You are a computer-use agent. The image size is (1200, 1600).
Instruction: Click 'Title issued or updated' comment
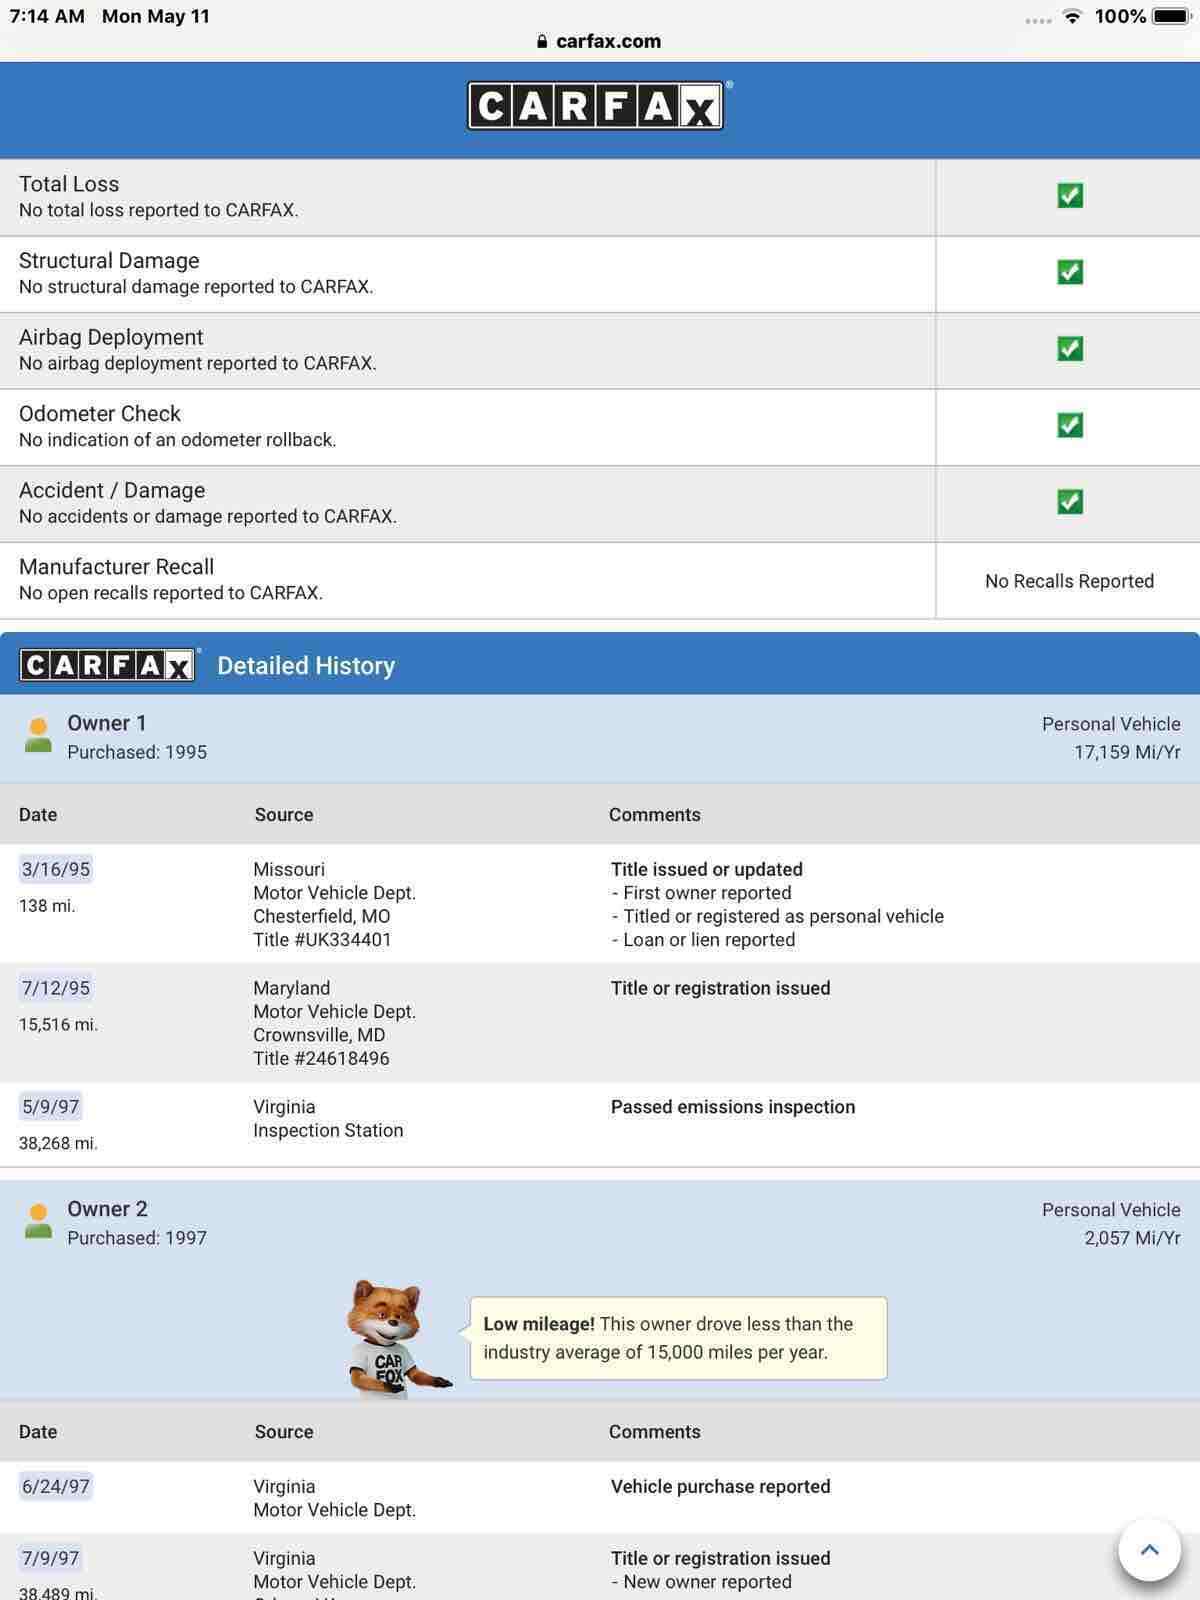pyautogui.click(x=707, y=869)
